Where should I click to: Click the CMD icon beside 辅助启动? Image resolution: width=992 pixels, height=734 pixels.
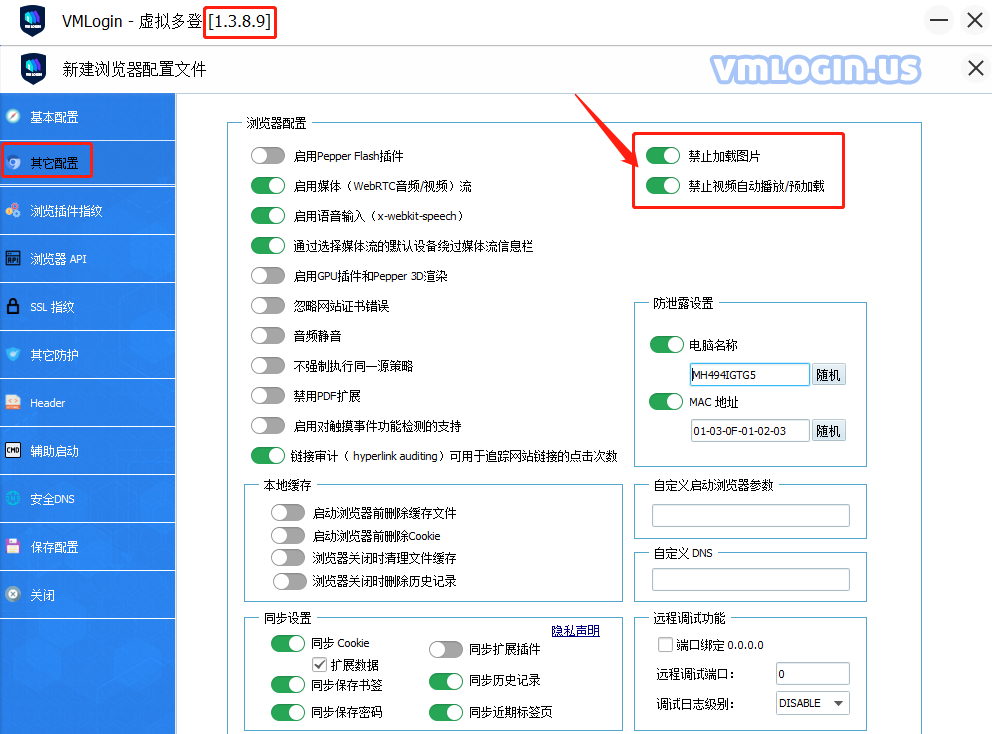(x=13, y=451)
